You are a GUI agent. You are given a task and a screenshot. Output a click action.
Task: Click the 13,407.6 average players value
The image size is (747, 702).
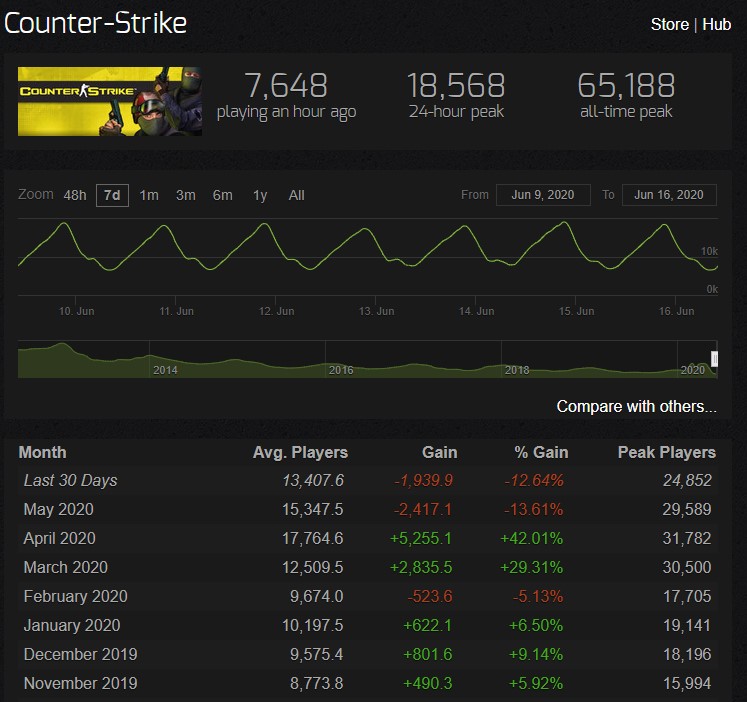[313, 481]
